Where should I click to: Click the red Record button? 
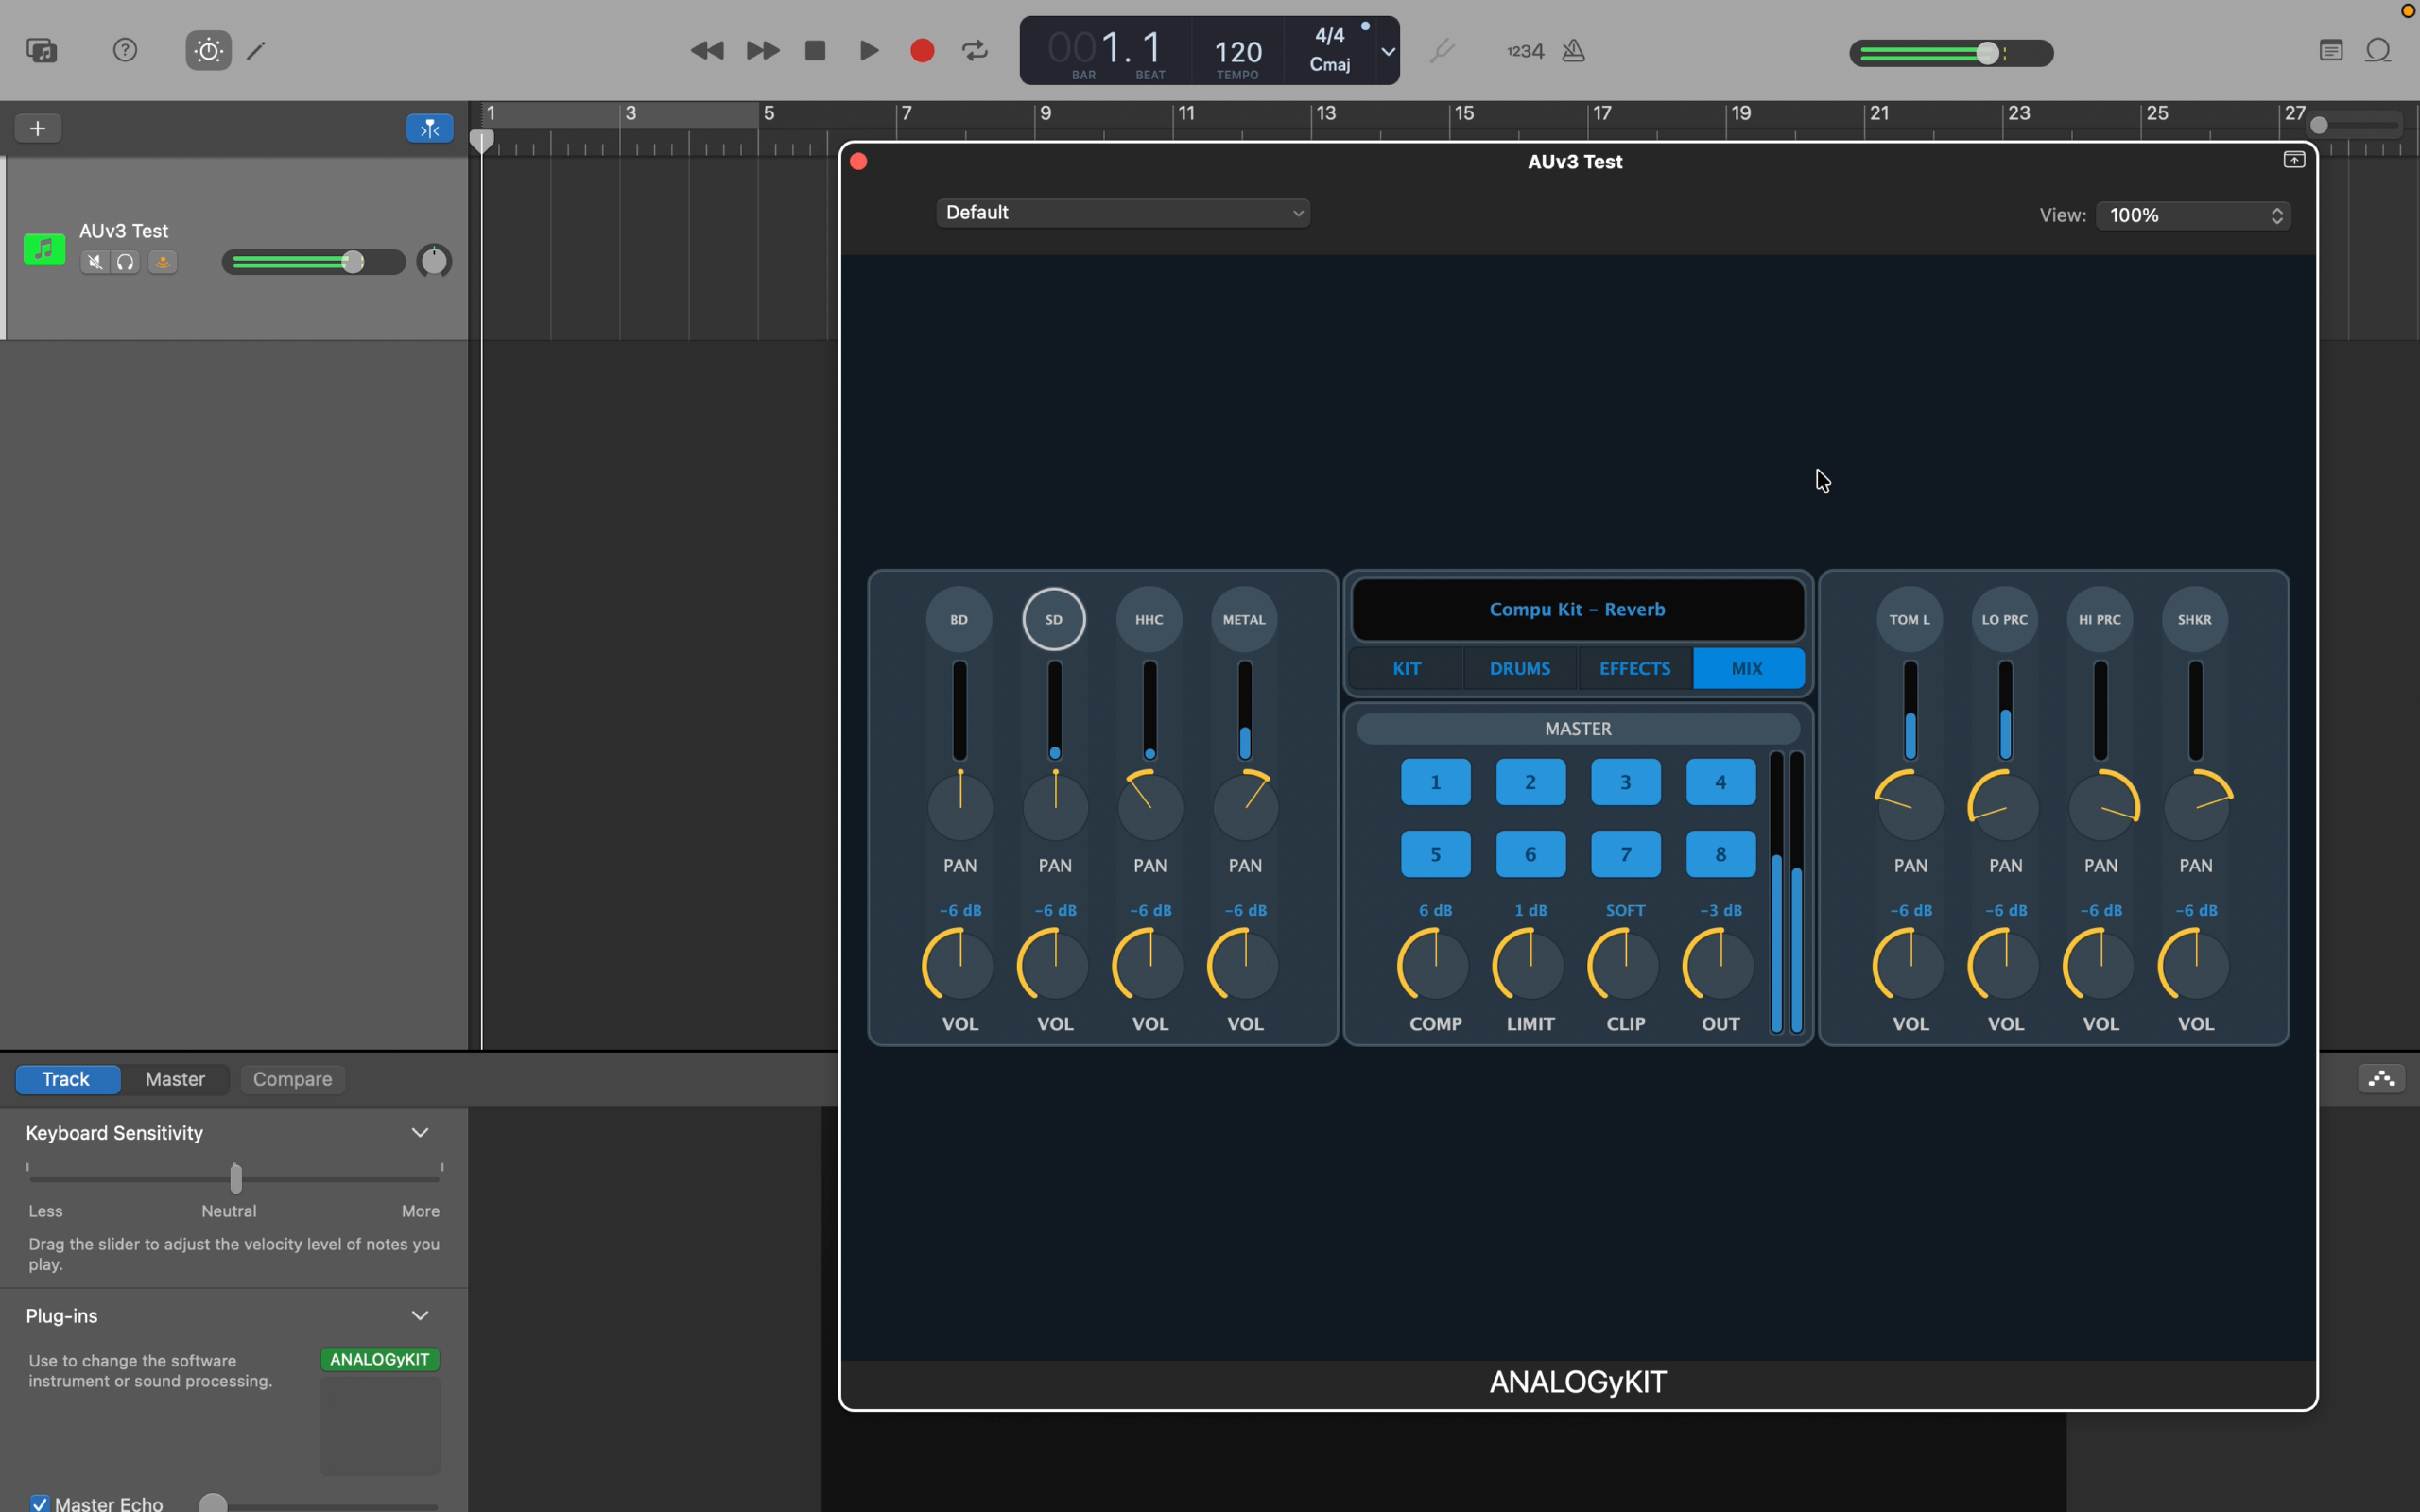[922, 50]
